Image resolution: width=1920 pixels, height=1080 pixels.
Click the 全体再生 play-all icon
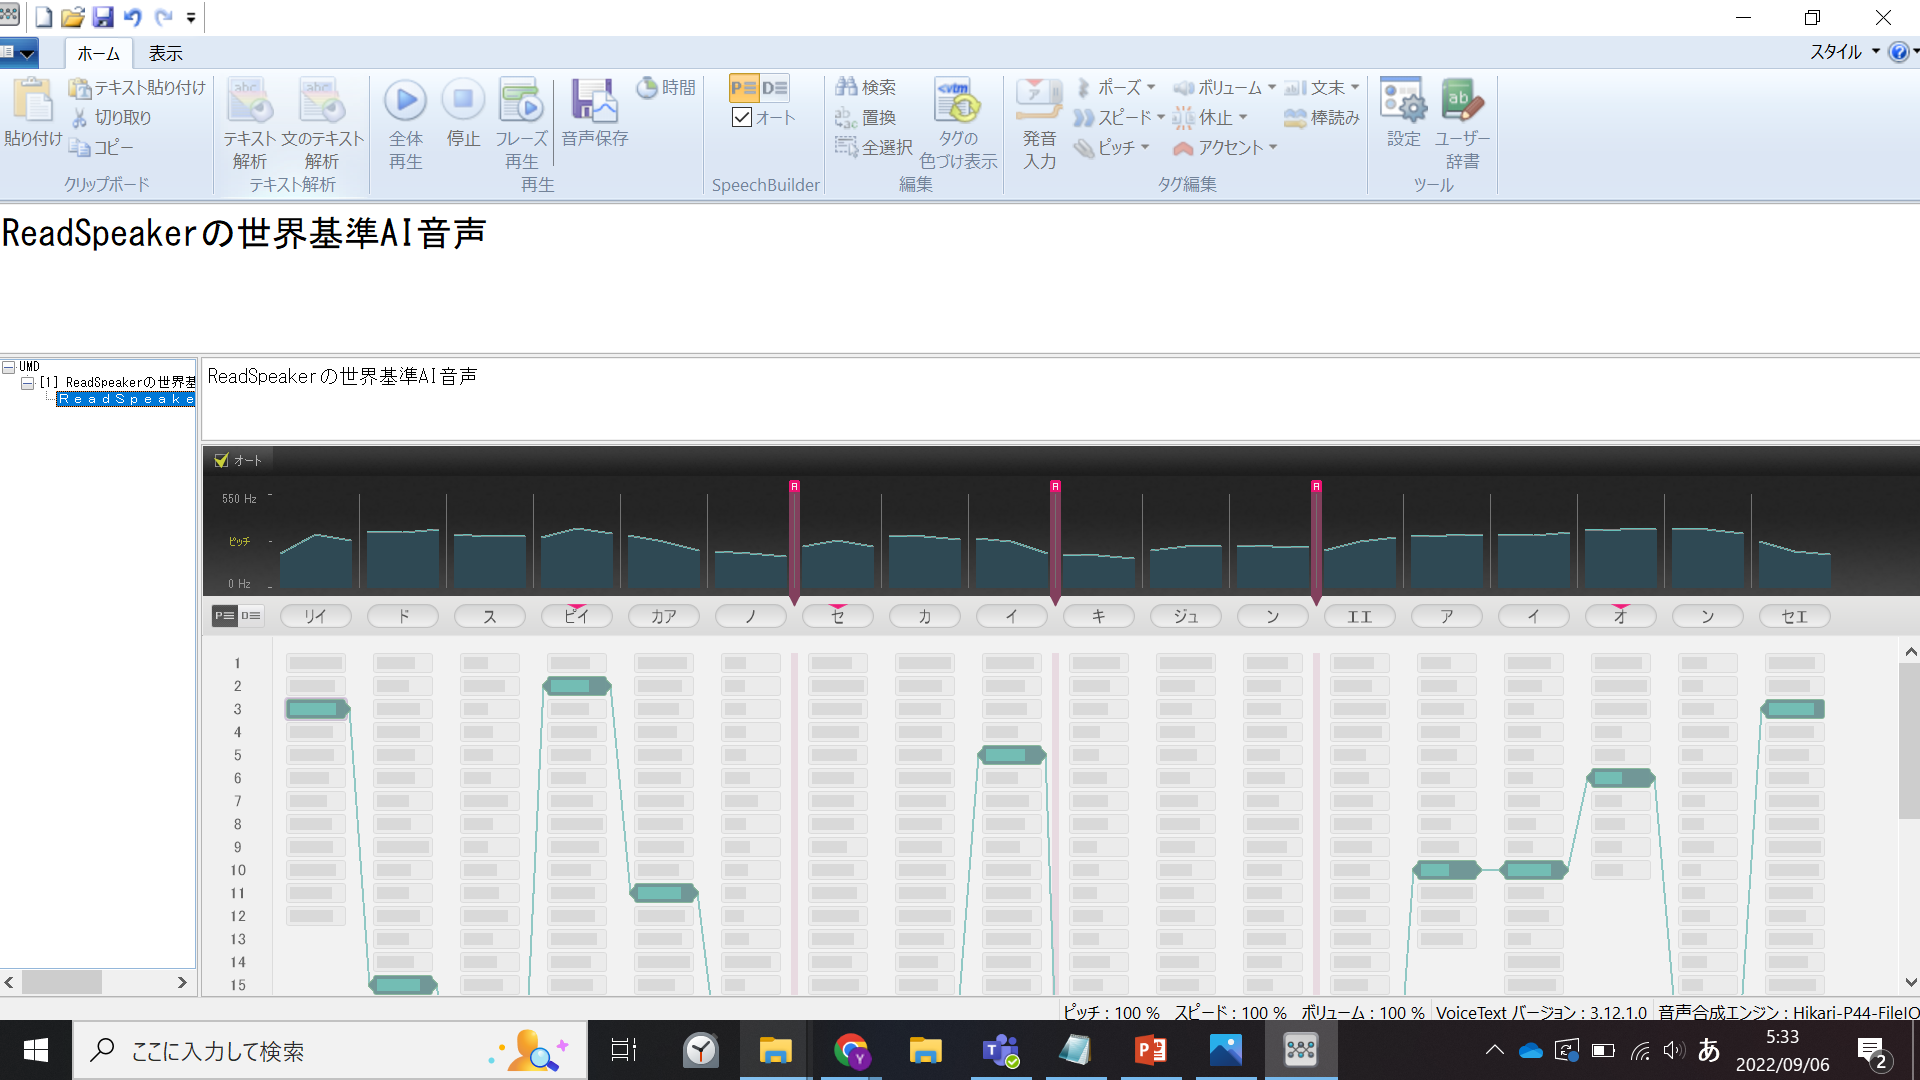405,101
